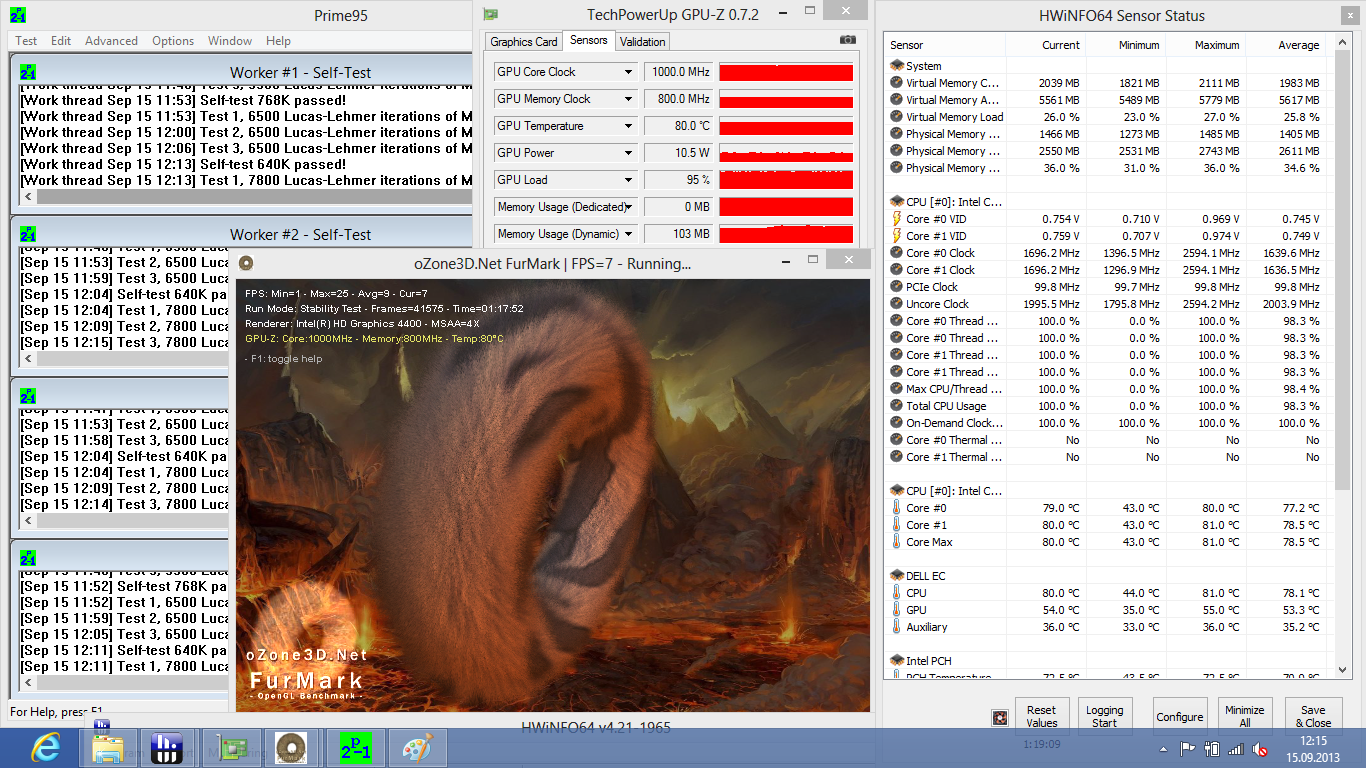This screenshot has height=768, width=1366.
Task: Take a GPU-Z screenshot with the camera icon
Action: click(x=848, y=40)
